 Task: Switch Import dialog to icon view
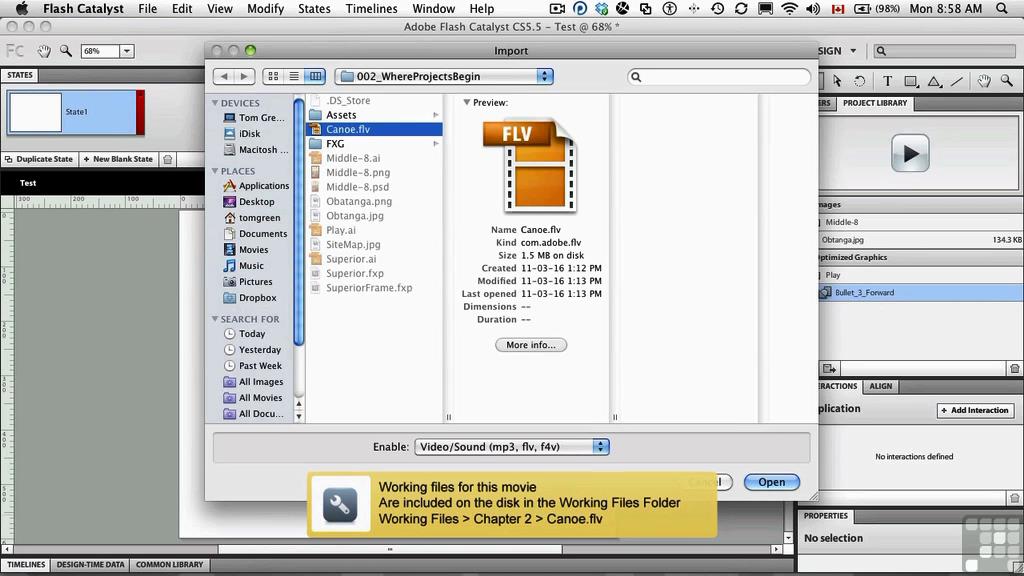pyautogui.click(x=273, y=76)
